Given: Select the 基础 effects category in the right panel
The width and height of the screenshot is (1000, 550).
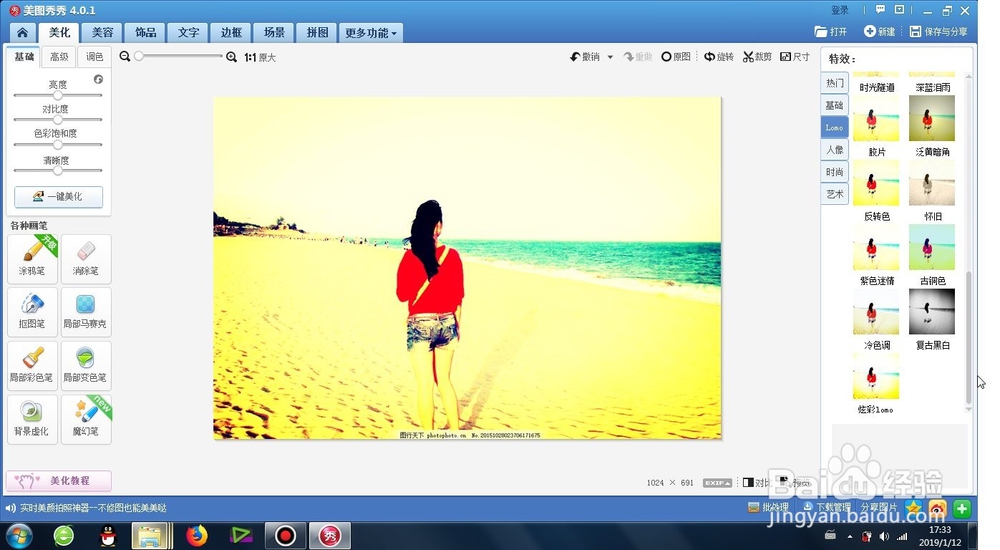Looking at the screenshot, I should point(834,105).
